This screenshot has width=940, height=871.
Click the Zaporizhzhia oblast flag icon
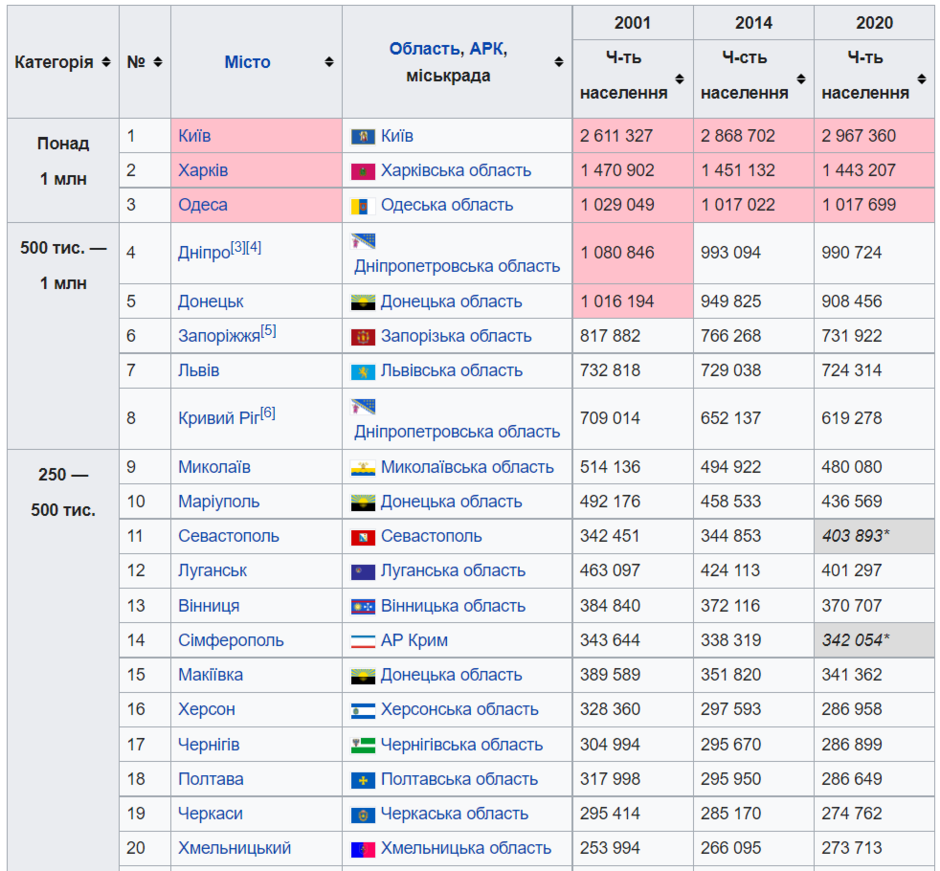click(x=363, y=337)
